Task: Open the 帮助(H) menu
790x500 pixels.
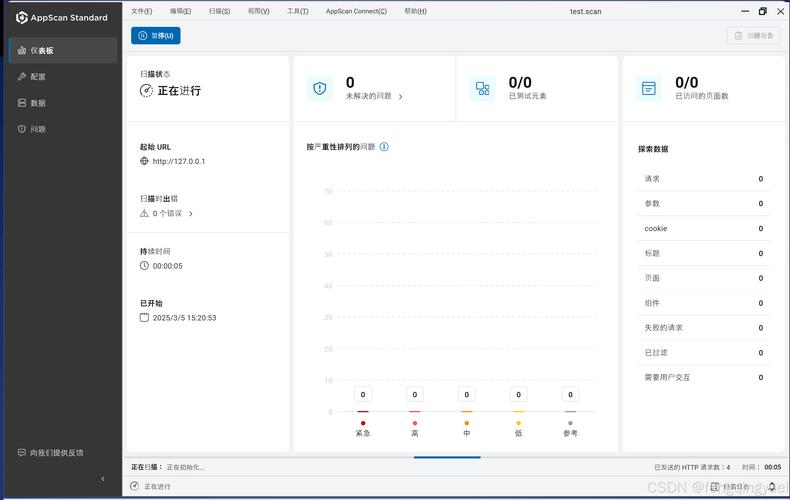Action: pyautogui.click(x=416, y=11)
